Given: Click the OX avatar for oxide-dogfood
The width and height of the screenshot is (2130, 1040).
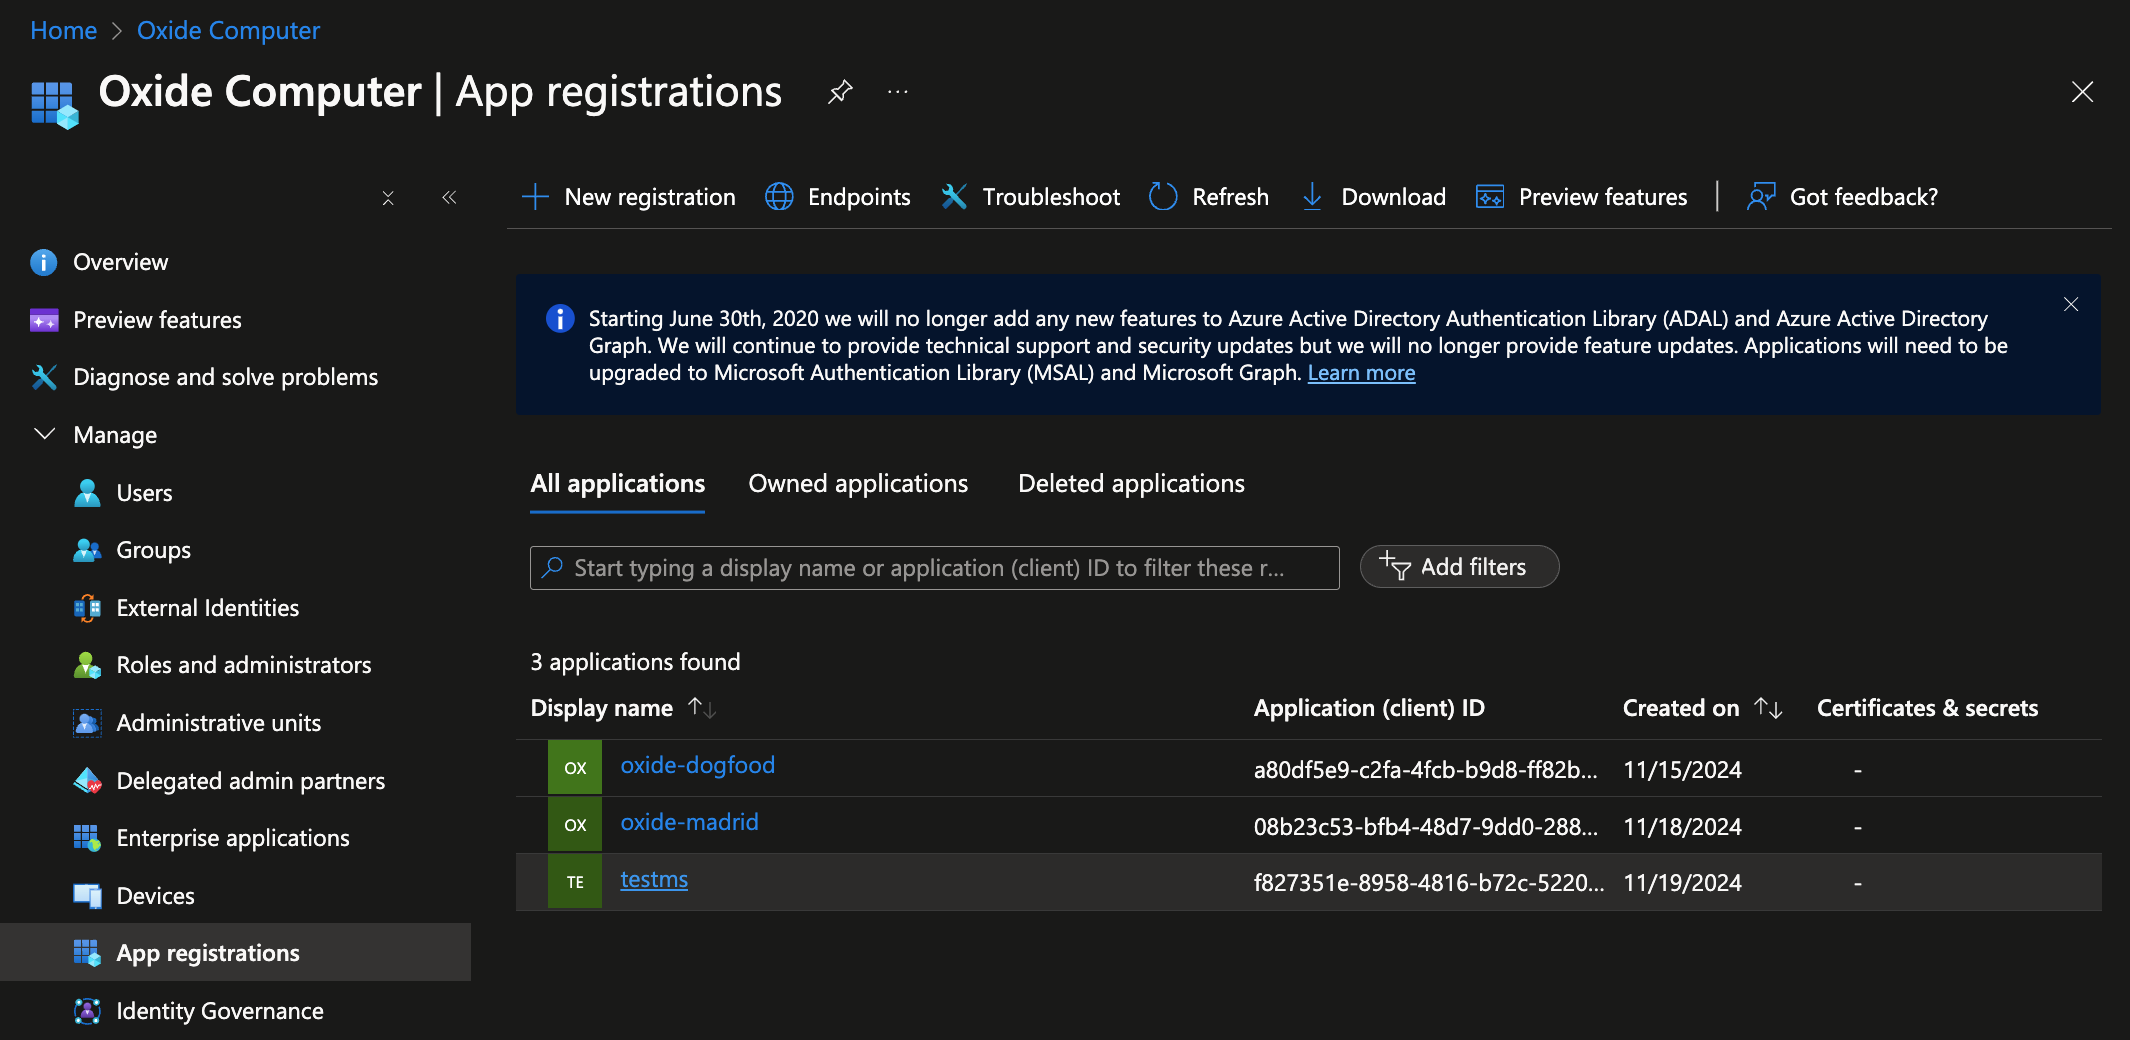Looking at the screenshot, I should [575, 768].
